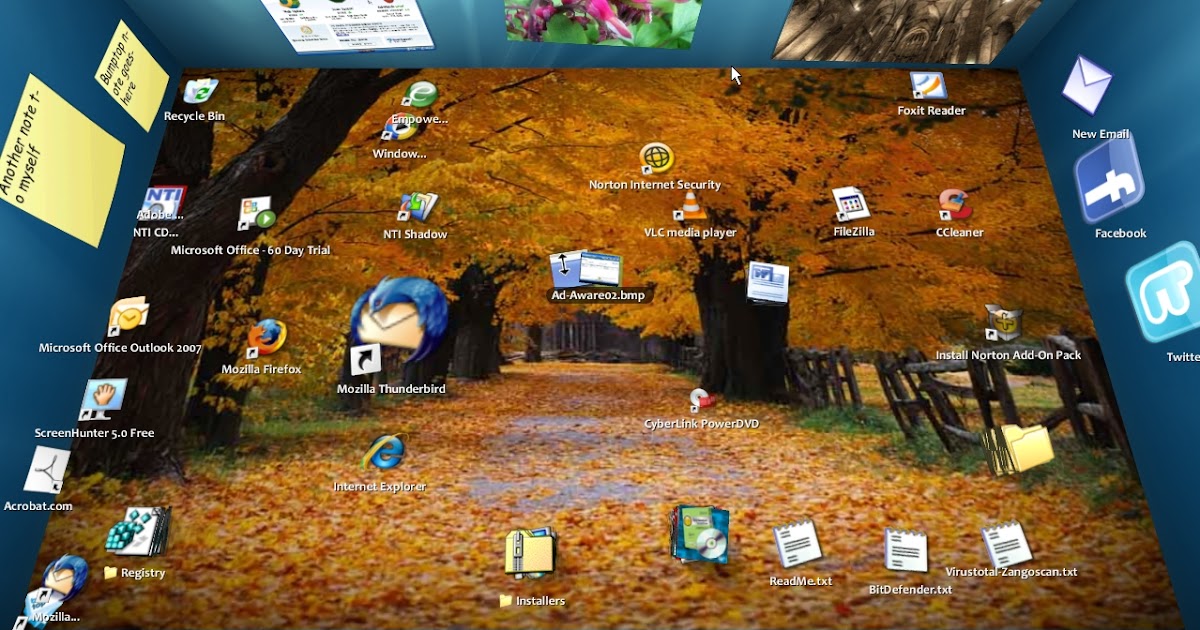The height and width of the screenshot is (630, 1200).
Task: Open the Virustotal-Zangoscan.txt file
Action: (1006, 545)
